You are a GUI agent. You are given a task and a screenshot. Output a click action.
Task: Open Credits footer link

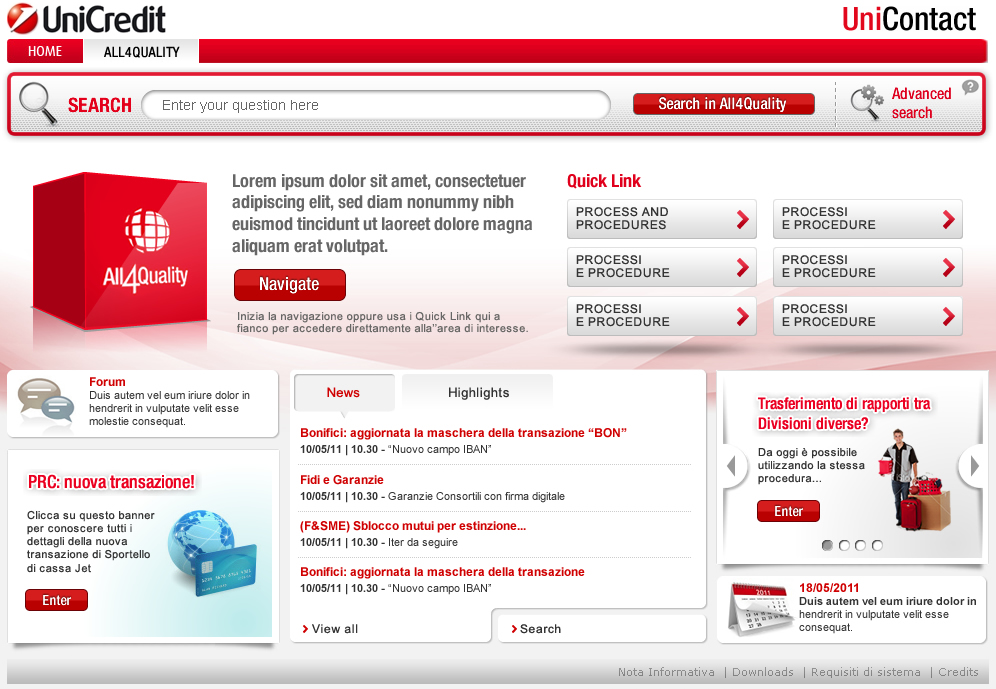[x=958, y=672]
